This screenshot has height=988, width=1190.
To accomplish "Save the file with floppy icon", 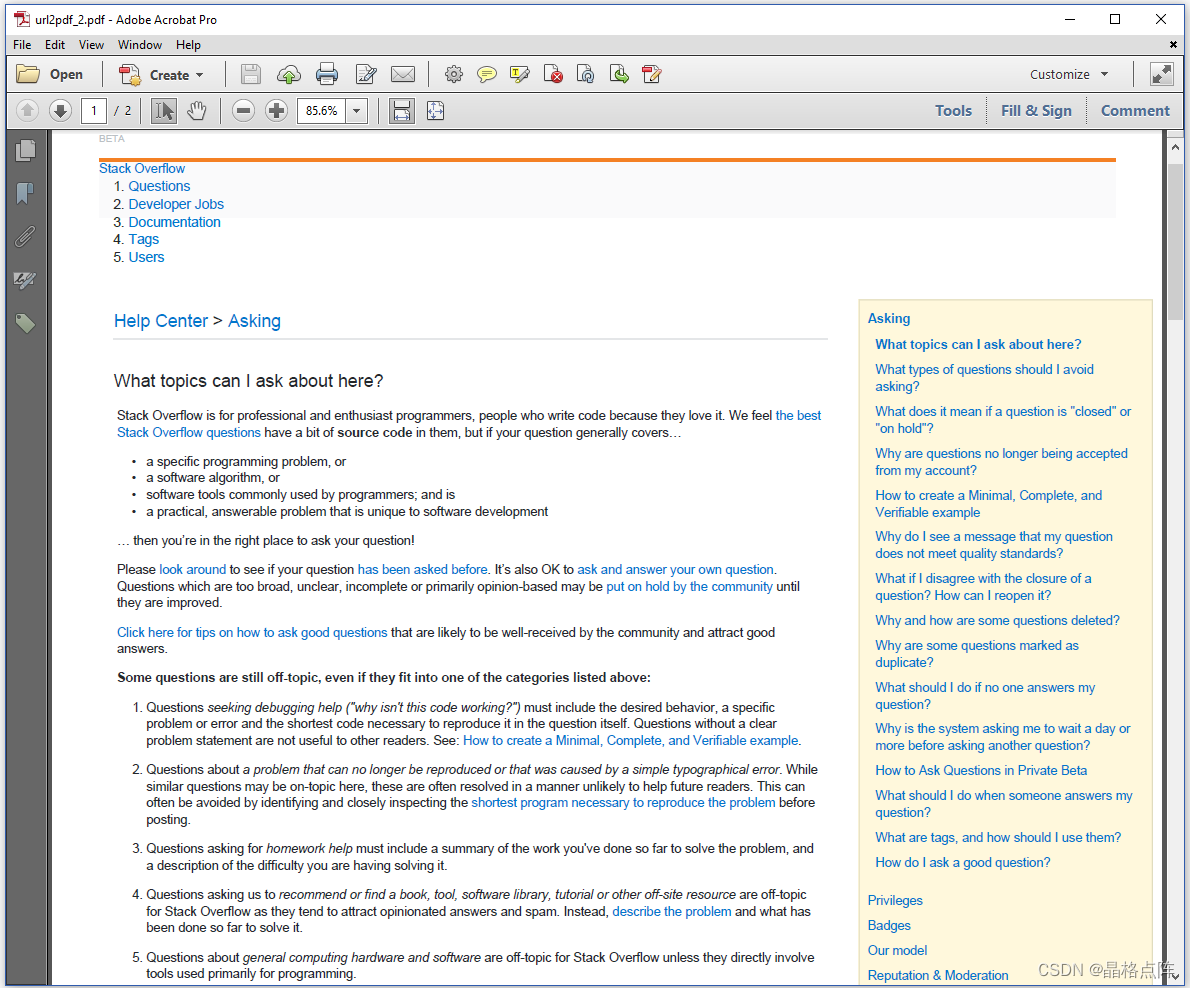I will tap(250, 74).
